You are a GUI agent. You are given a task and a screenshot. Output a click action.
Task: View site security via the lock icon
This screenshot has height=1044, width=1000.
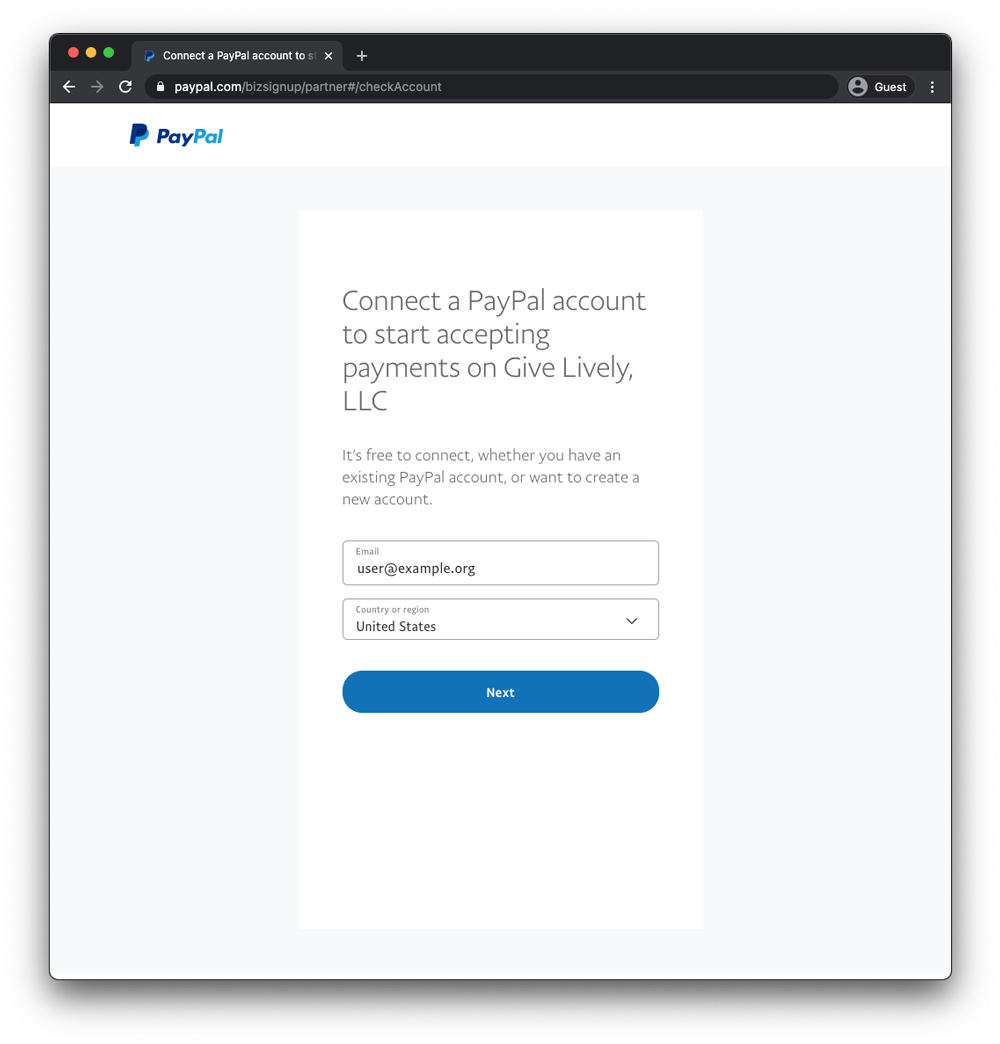pos(160,87)
